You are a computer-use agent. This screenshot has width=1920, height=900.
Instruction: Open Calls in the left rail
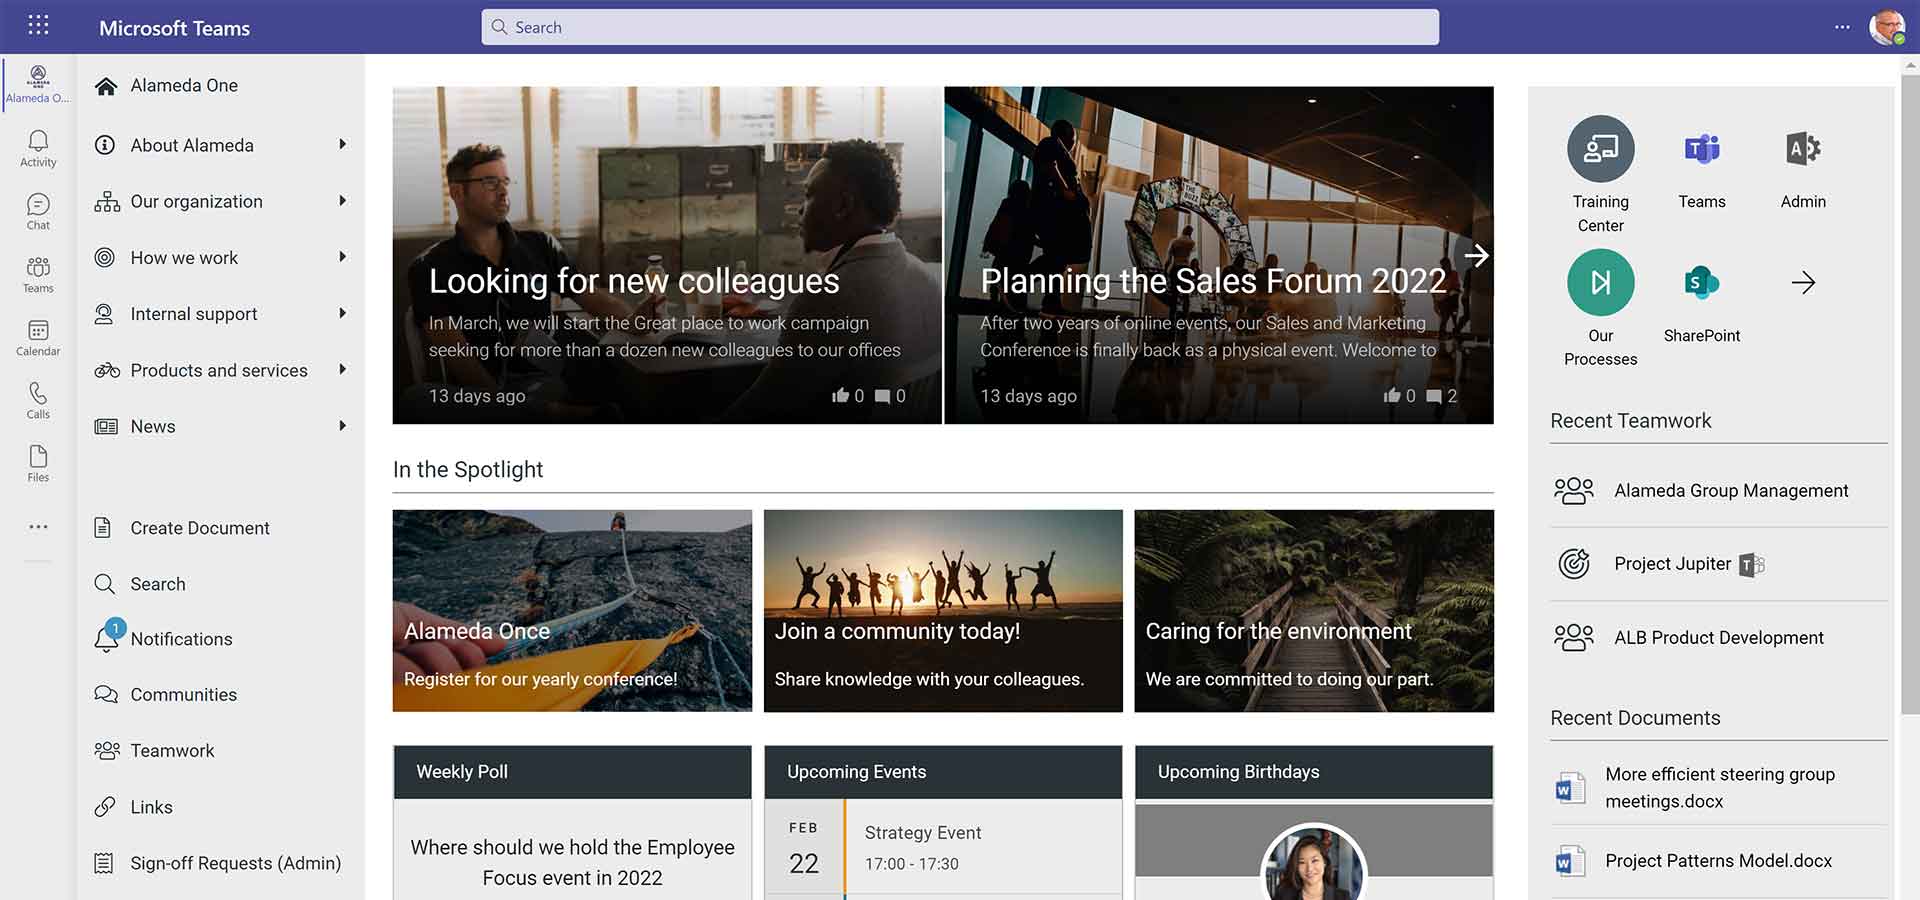[x=38, y=400]
